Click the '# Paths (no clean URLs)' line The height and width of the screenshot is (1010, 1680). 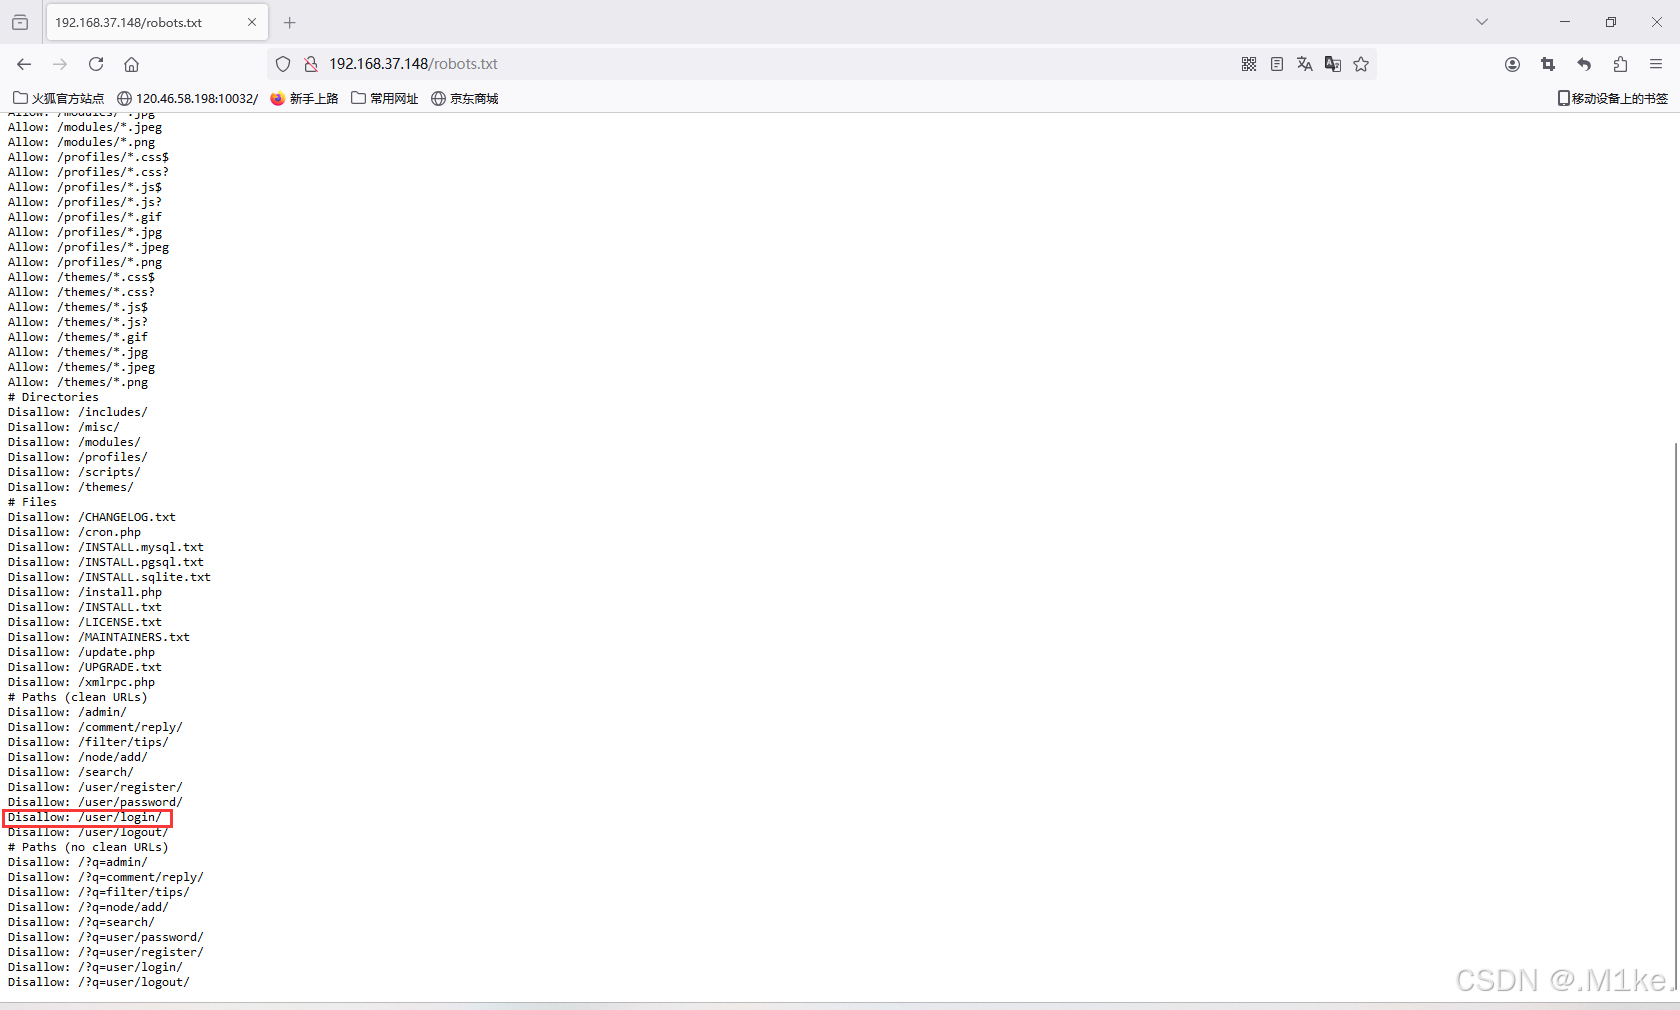pos(88,847)
